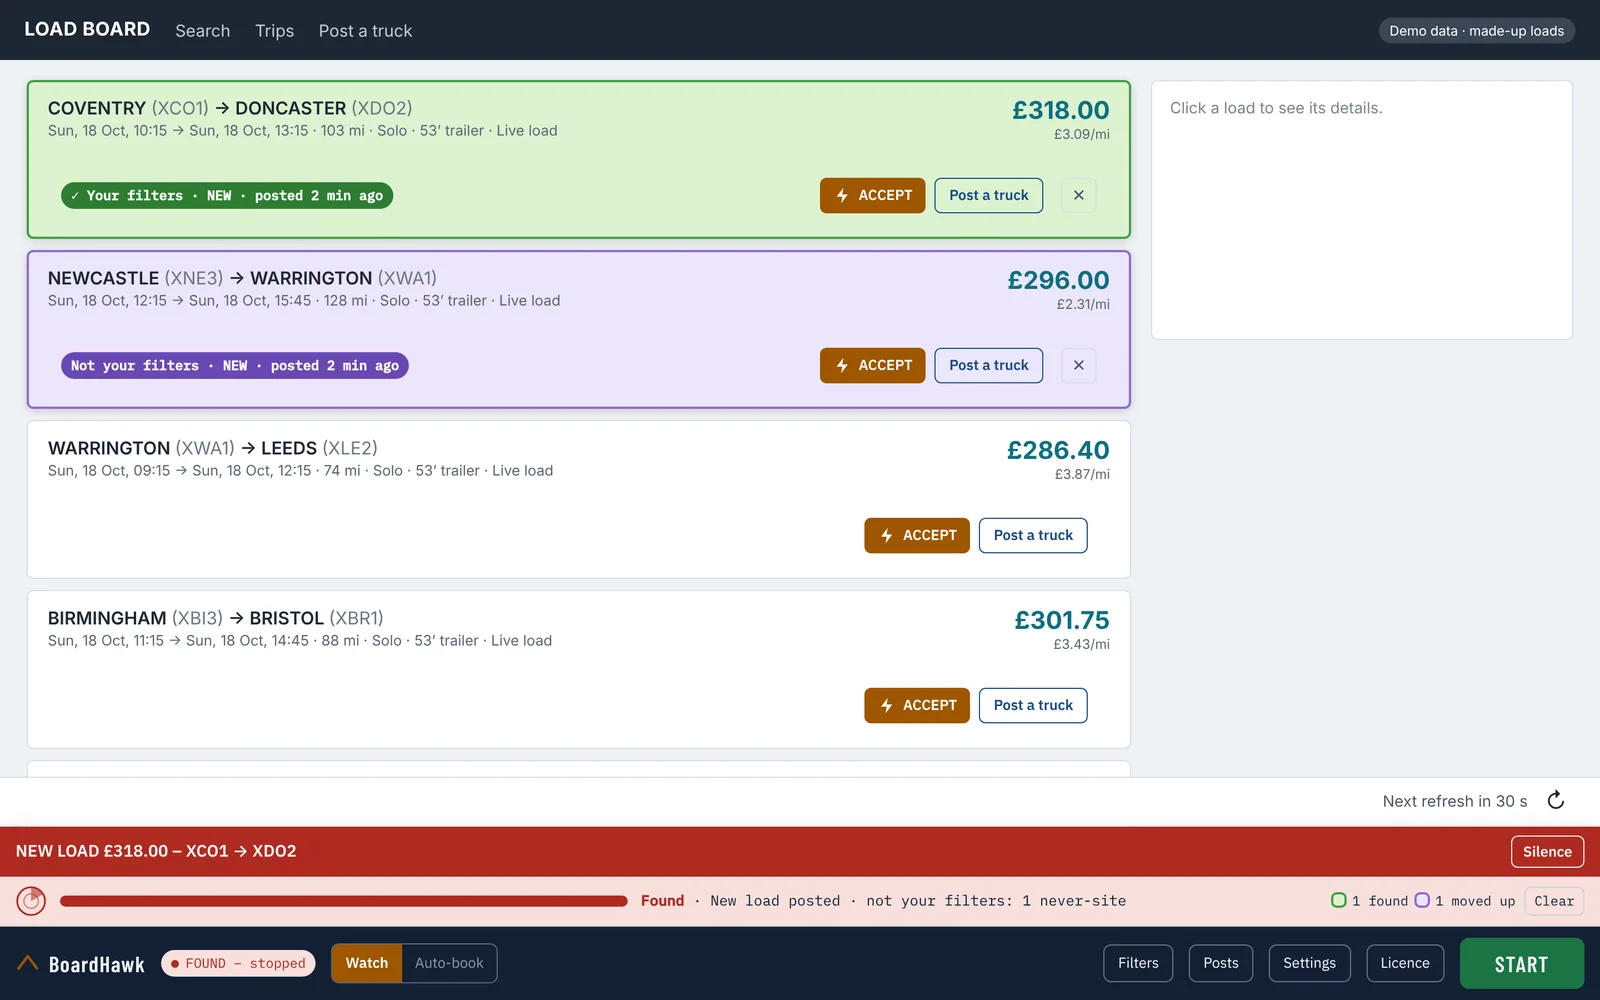Post a truck for Warrington to Leeds
The height and width of the screenshot is (1000, 1600).
(1033, 535)
